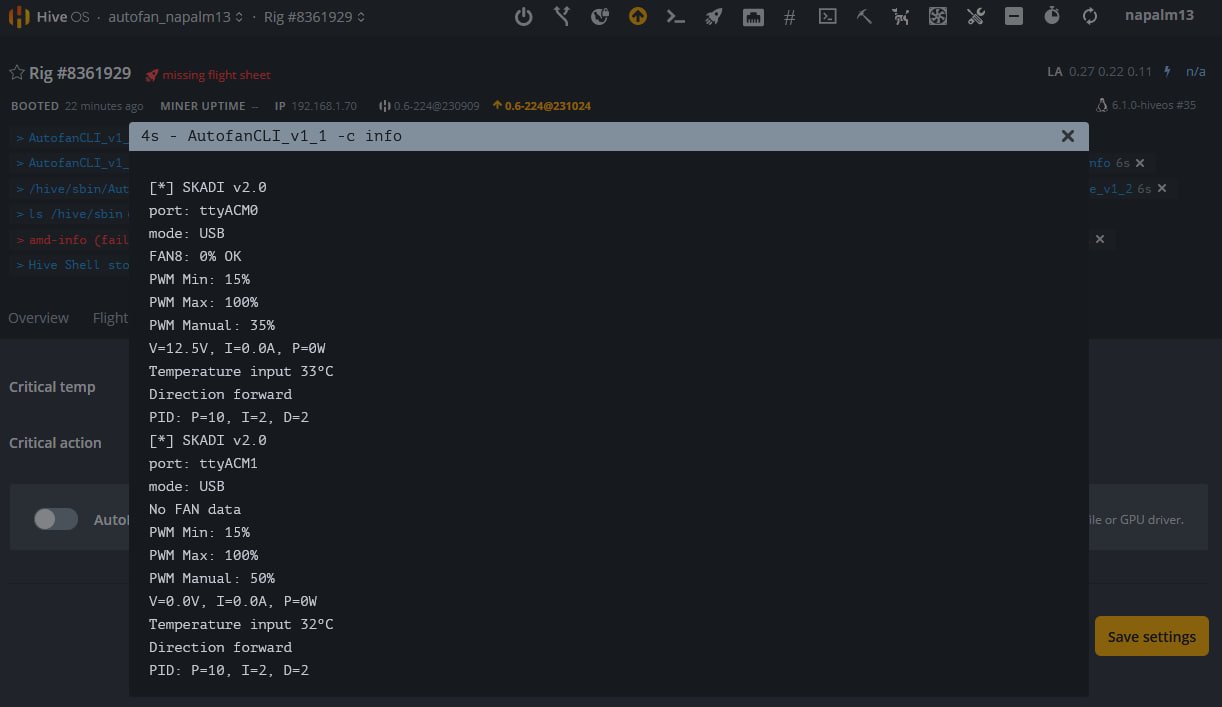Click the orange upgrade arrow icon

(x=638, y=16)
